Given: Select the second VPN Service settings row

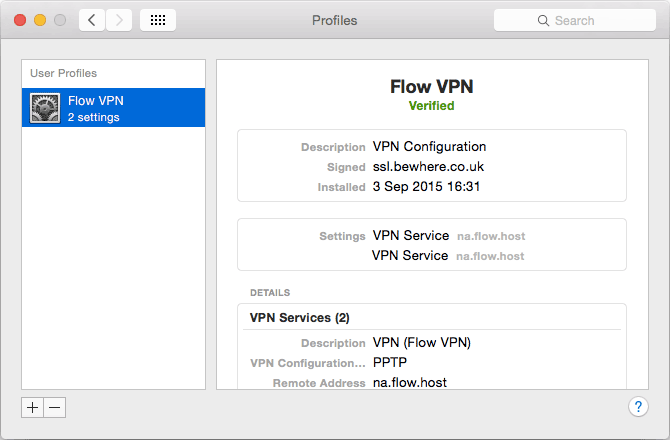Looking at the screenshot, I should 410,255.
